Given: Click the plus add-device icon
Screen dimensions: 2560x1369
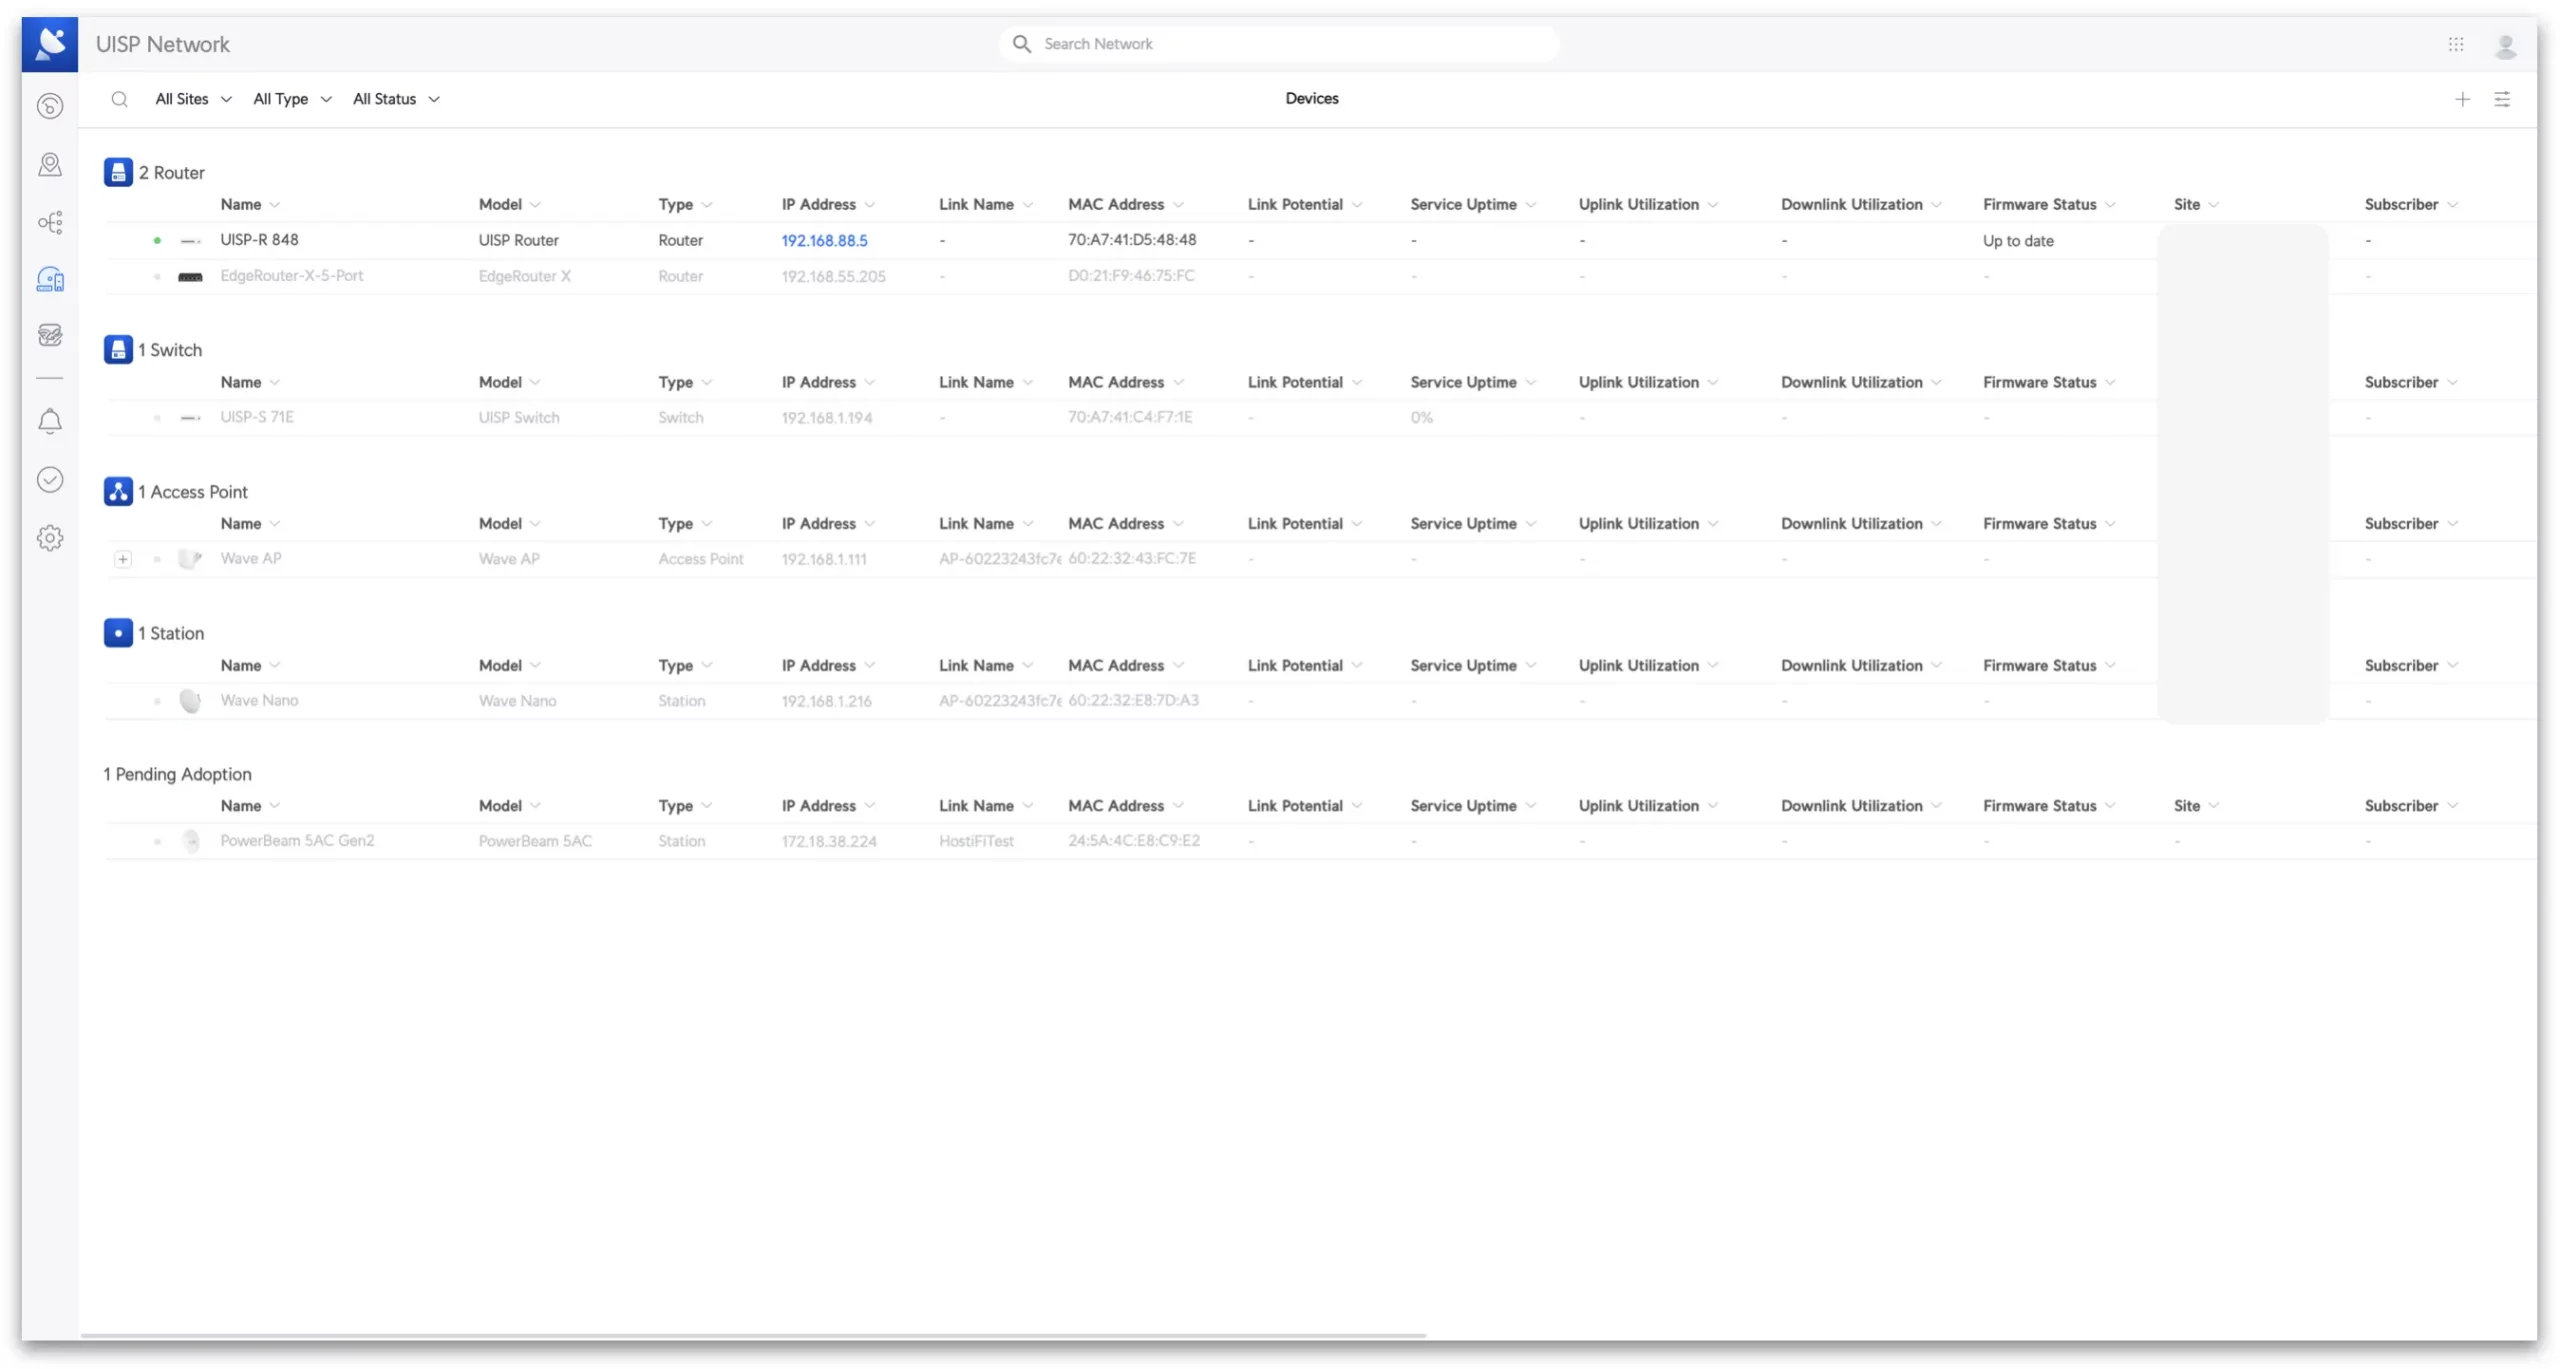Looking at the screenshot, I should pos(2462,99).
